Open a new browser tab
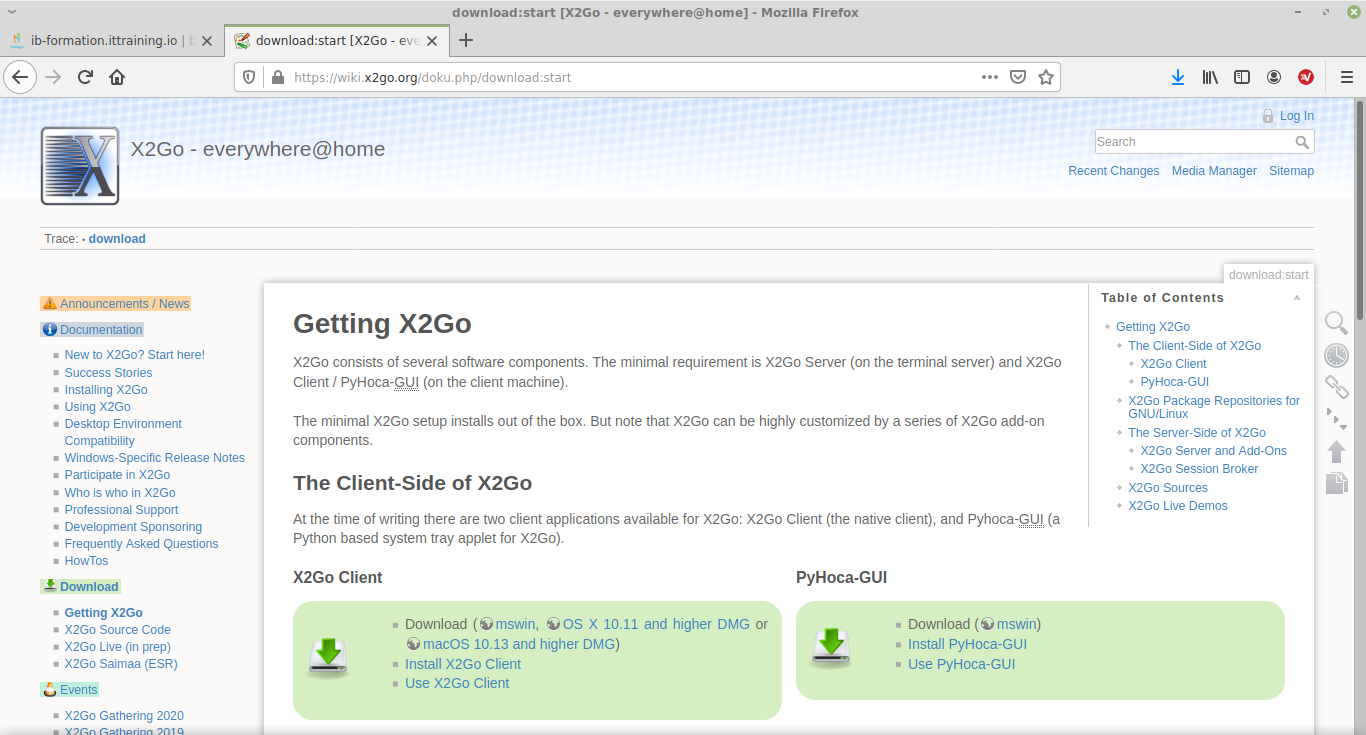This screenshot has width=1366, height=735. click(x=465, y=41)
